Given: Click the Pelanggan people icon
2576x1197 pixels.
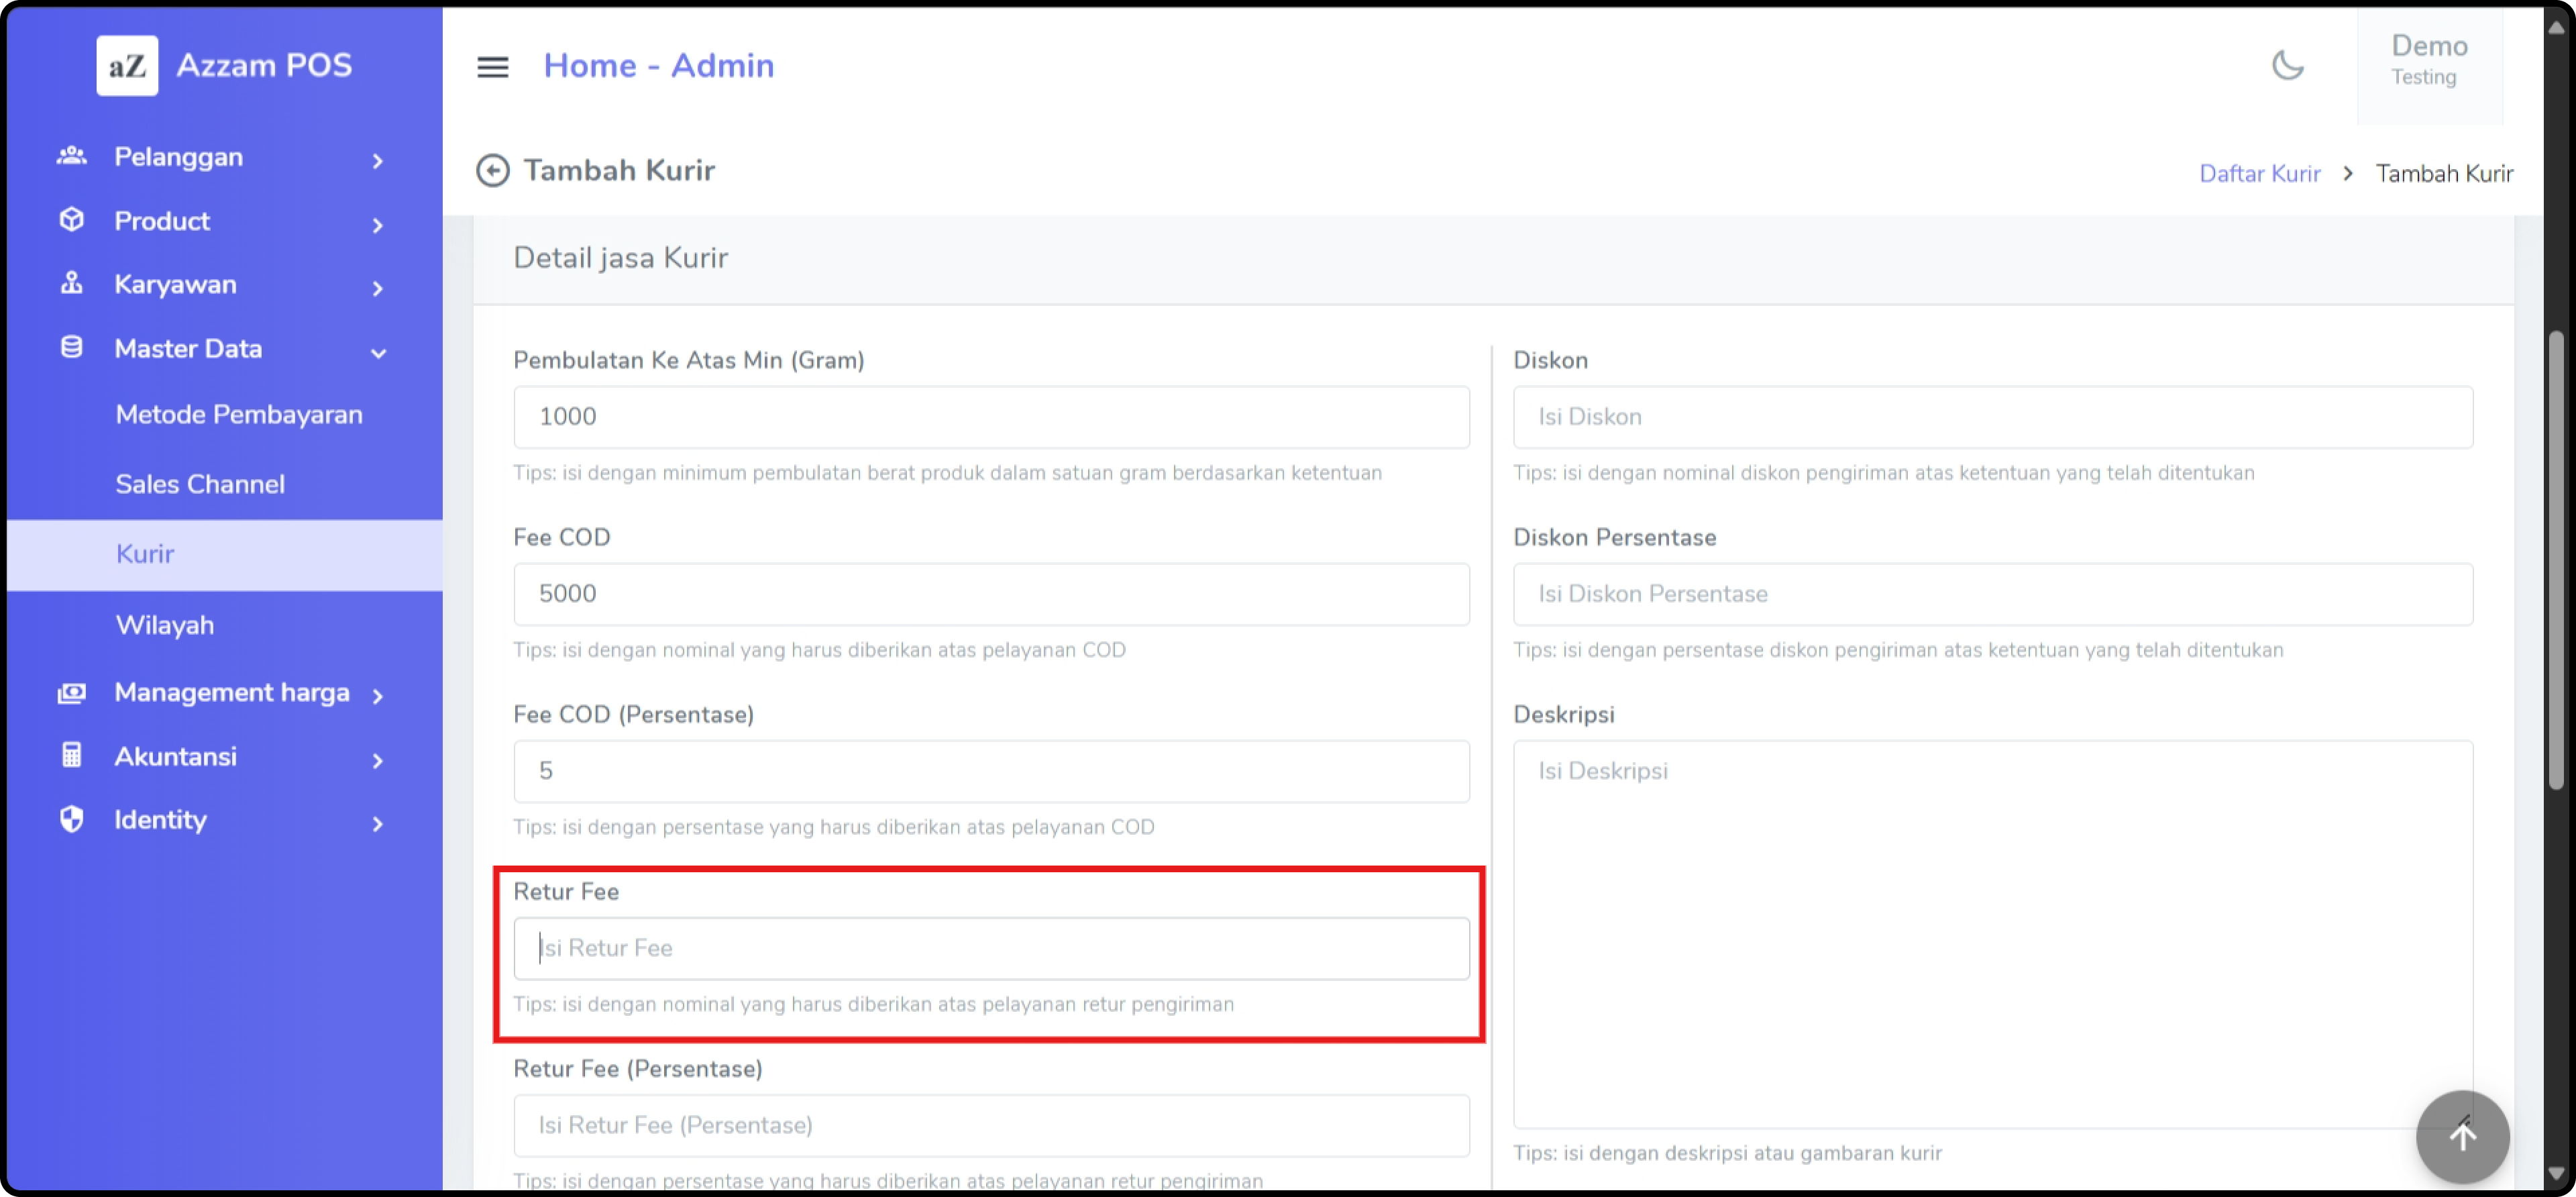Looking at the screenshot, I should [x=72, y=156].
